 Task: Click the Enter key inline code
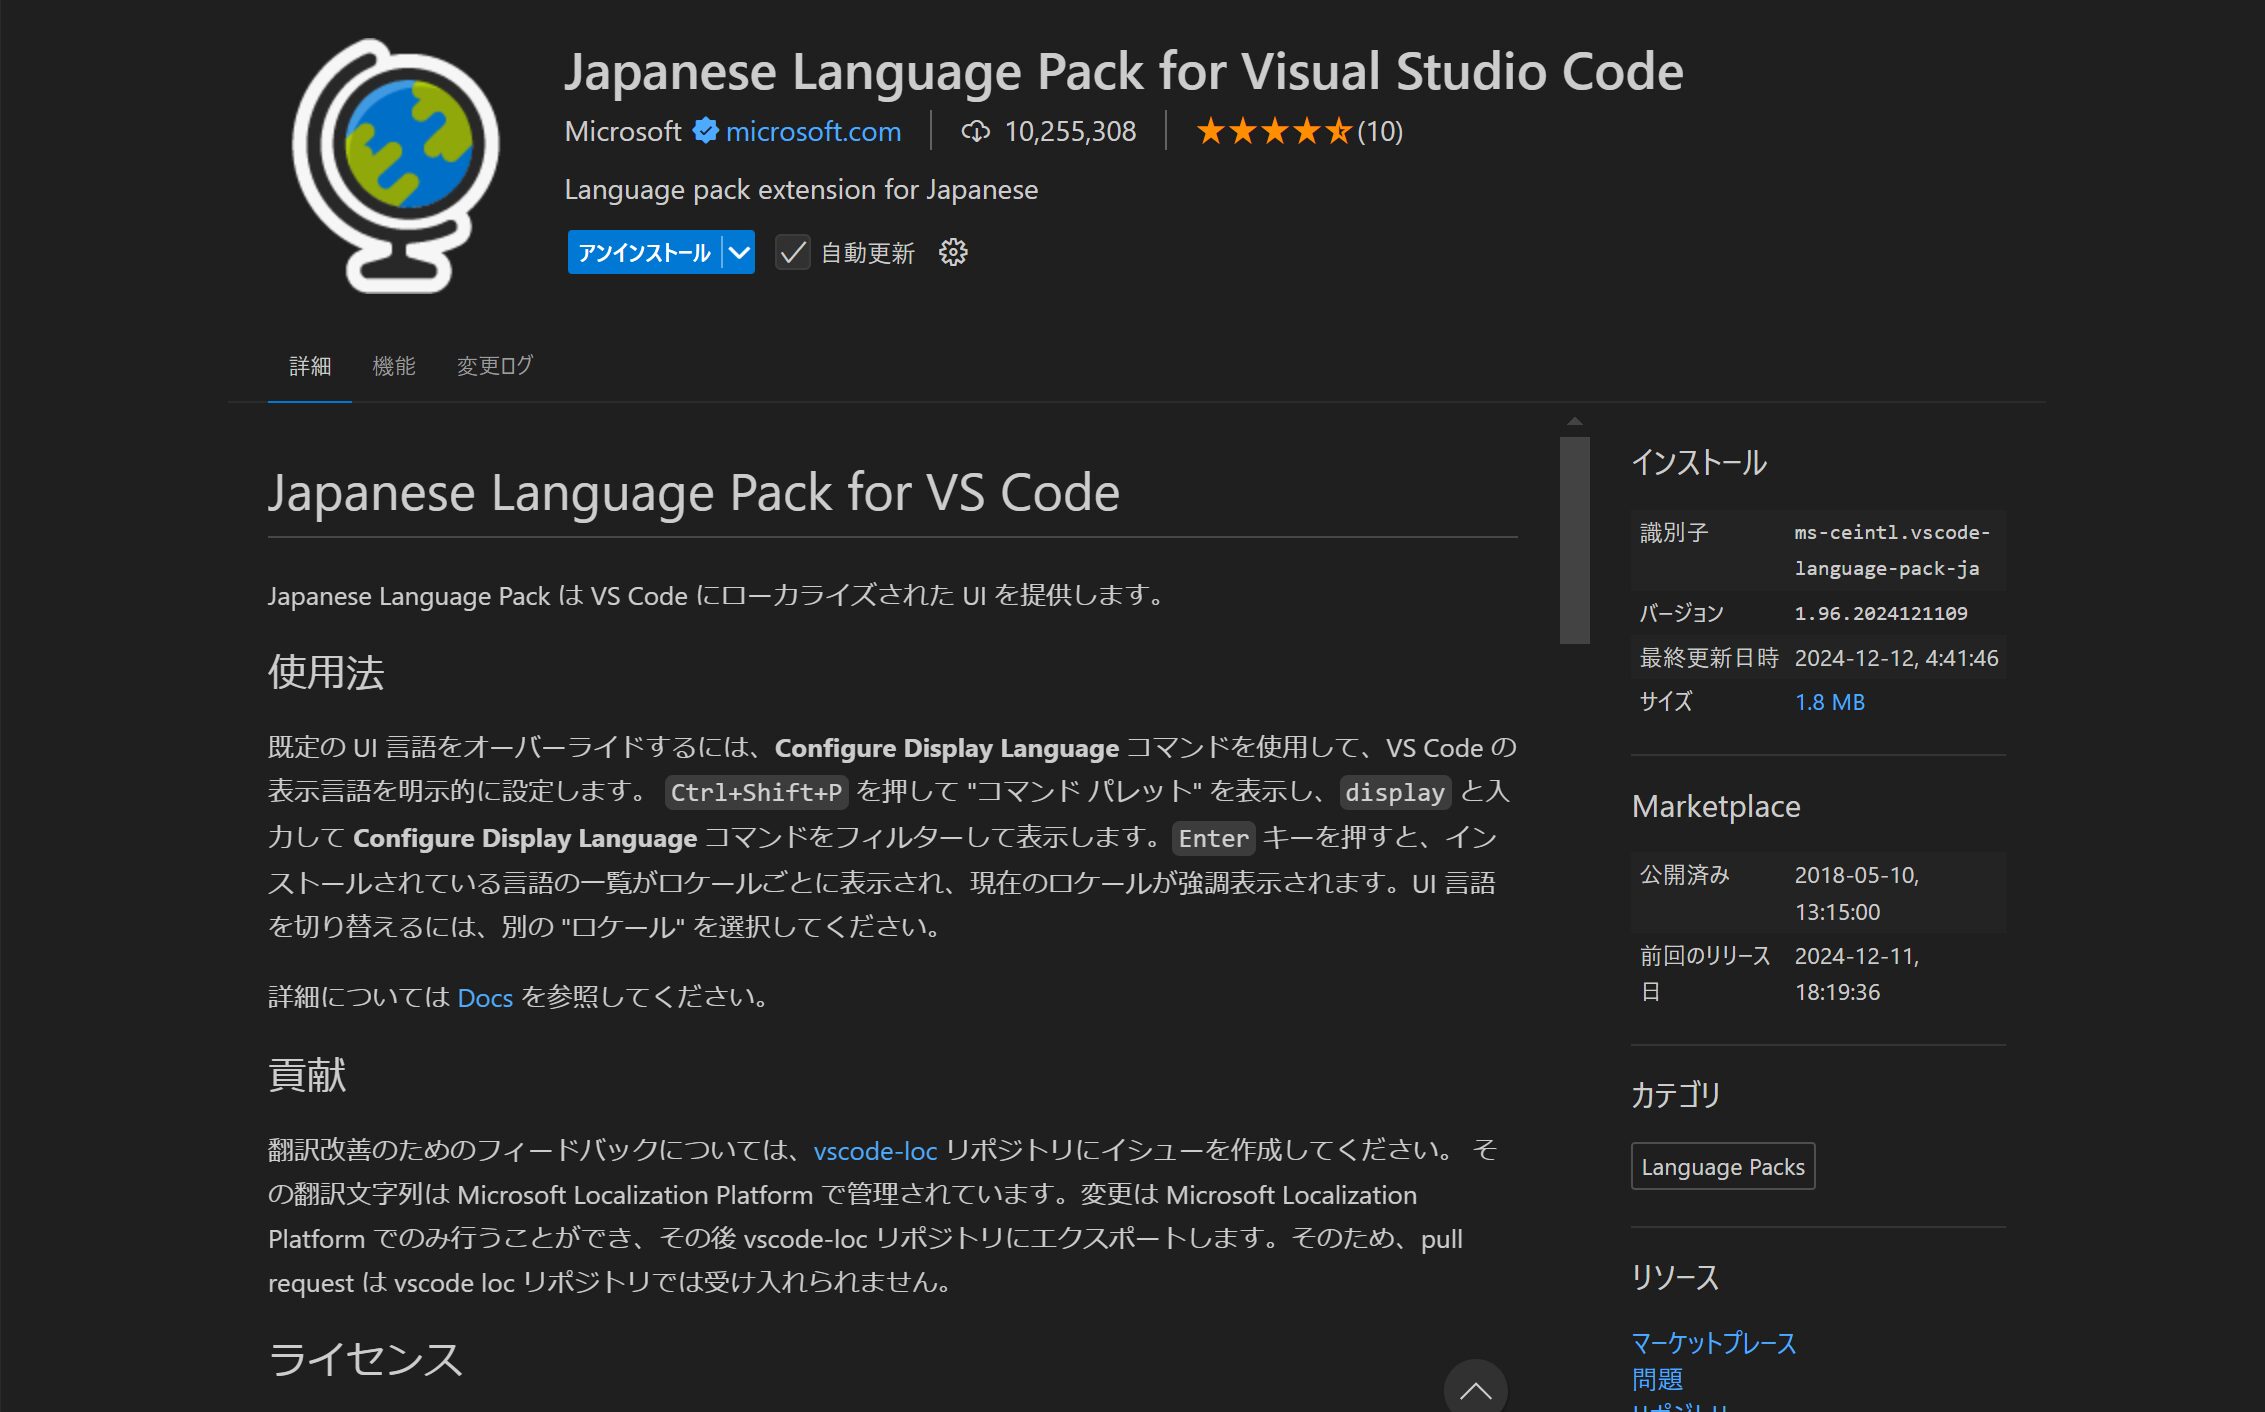(x=1214, y=838)
